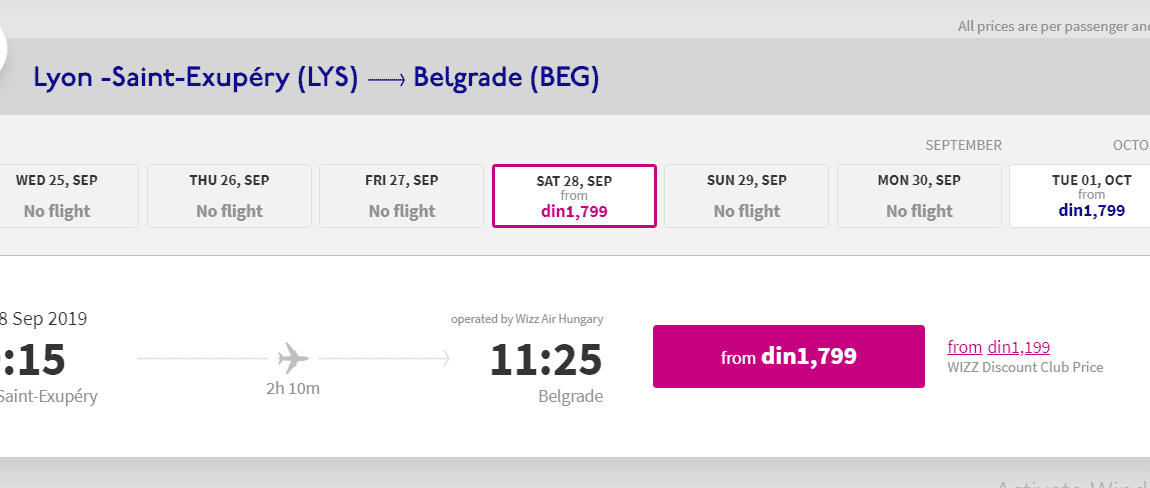Click the airplane icon in flight timeline
Viewport: 1150px width, 488px height.
293,359
